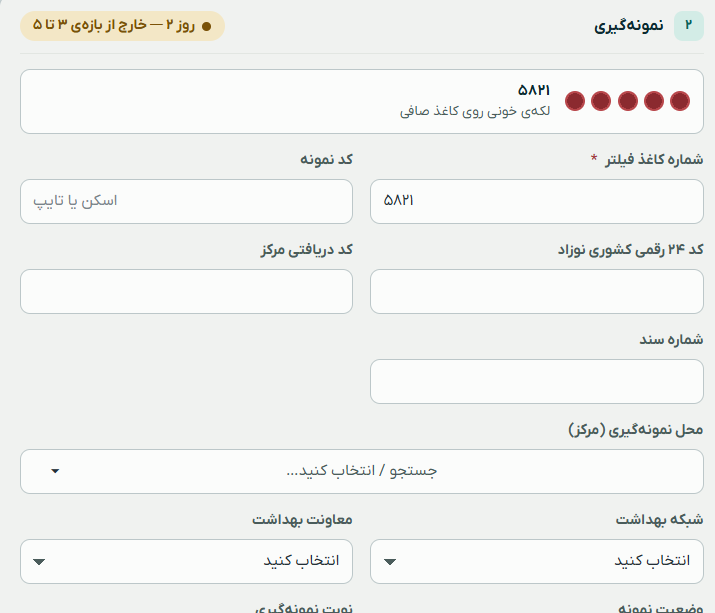Viewport: 715px width, 613px height.
Task: Click the middle blood spot circle
Action: tap(627, 101)
